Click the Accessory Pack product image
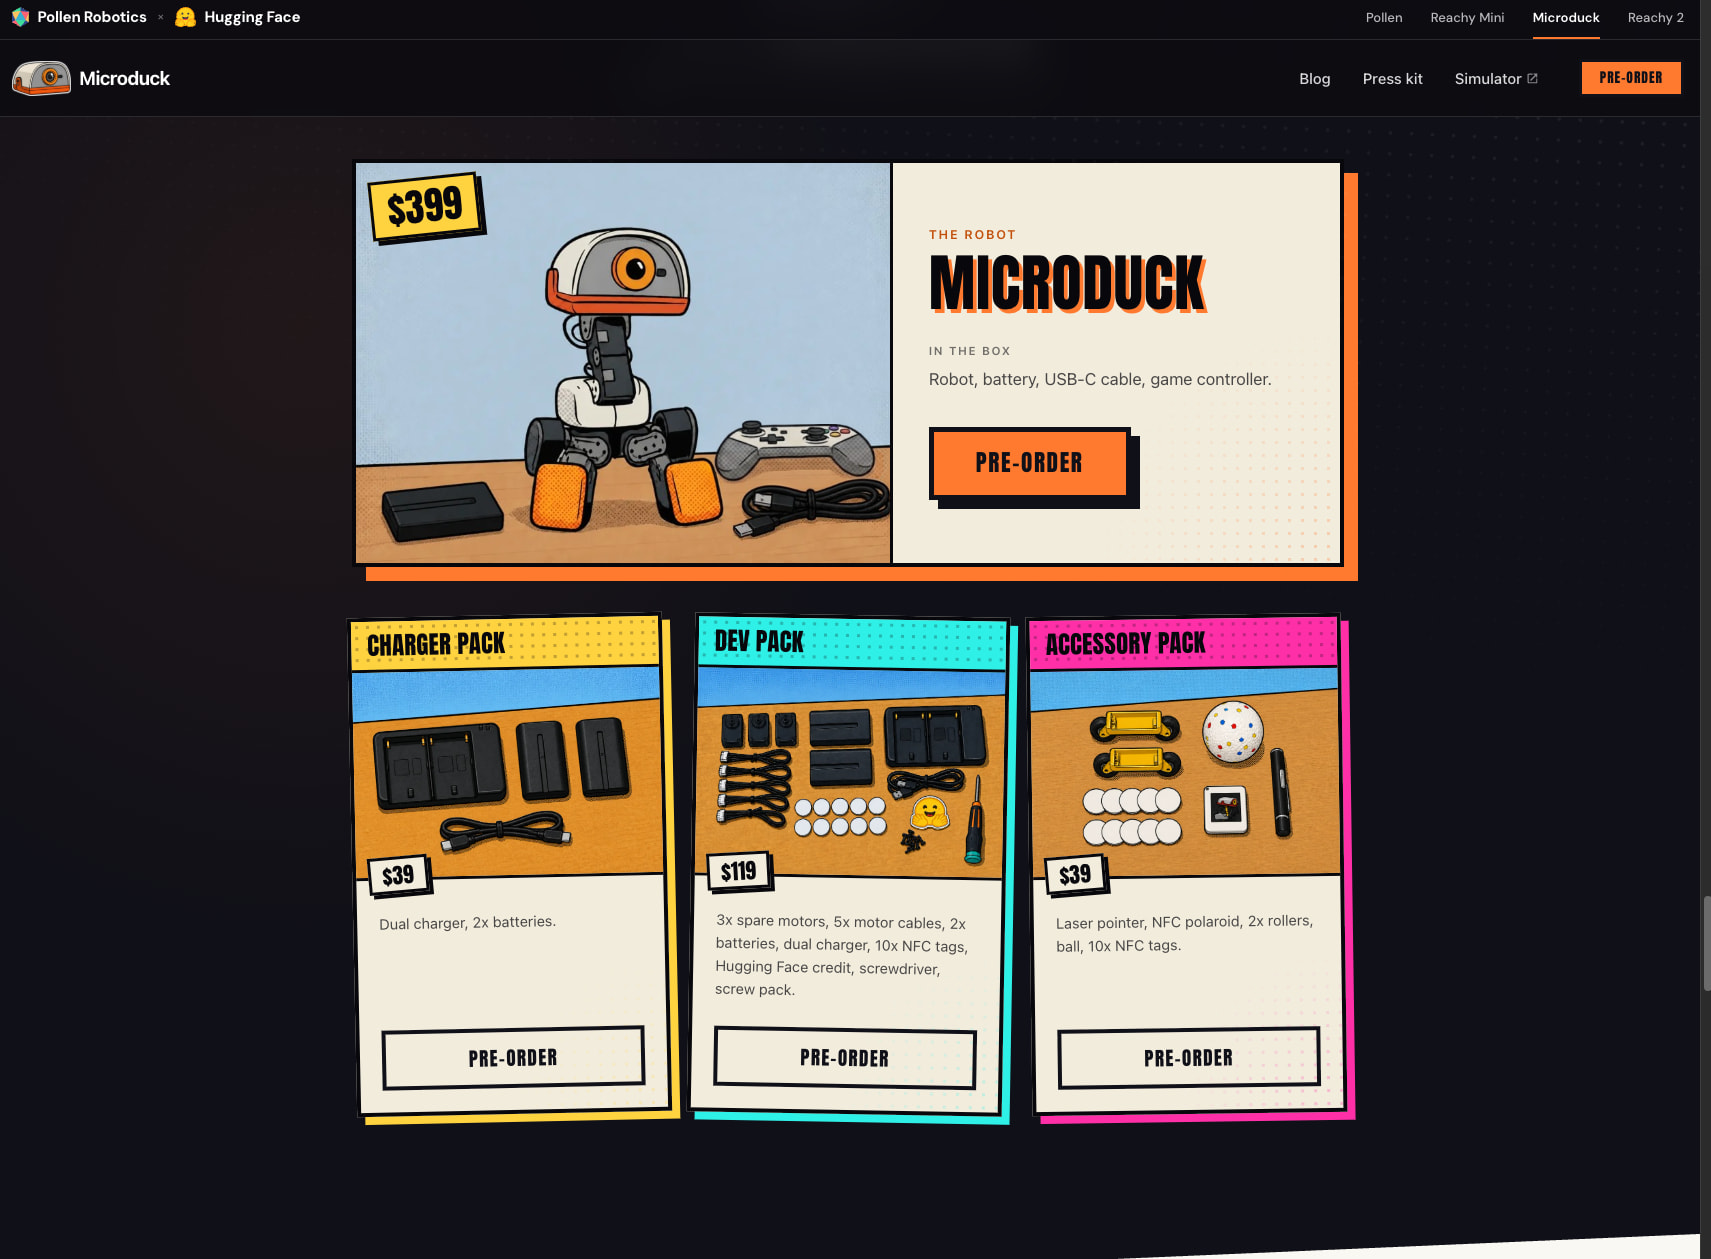The width and height of the screenshot is (1711, 1259). pos(1185,772)
